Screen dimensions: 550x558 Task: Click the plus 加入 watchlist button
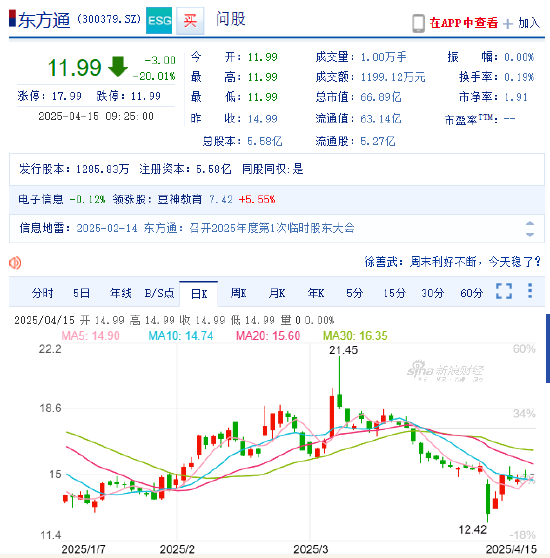522,23
